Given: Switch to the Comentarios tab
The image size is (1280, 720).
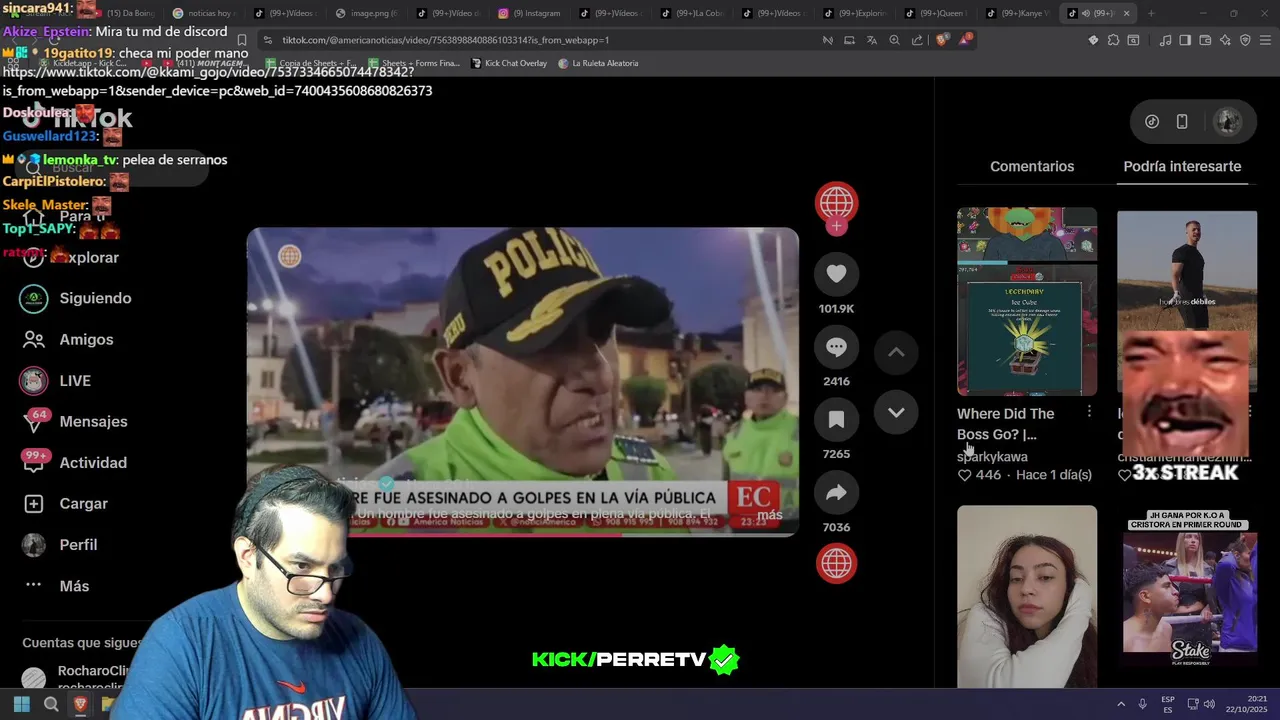Looking at the screenshot, I should click(1032, 166).
